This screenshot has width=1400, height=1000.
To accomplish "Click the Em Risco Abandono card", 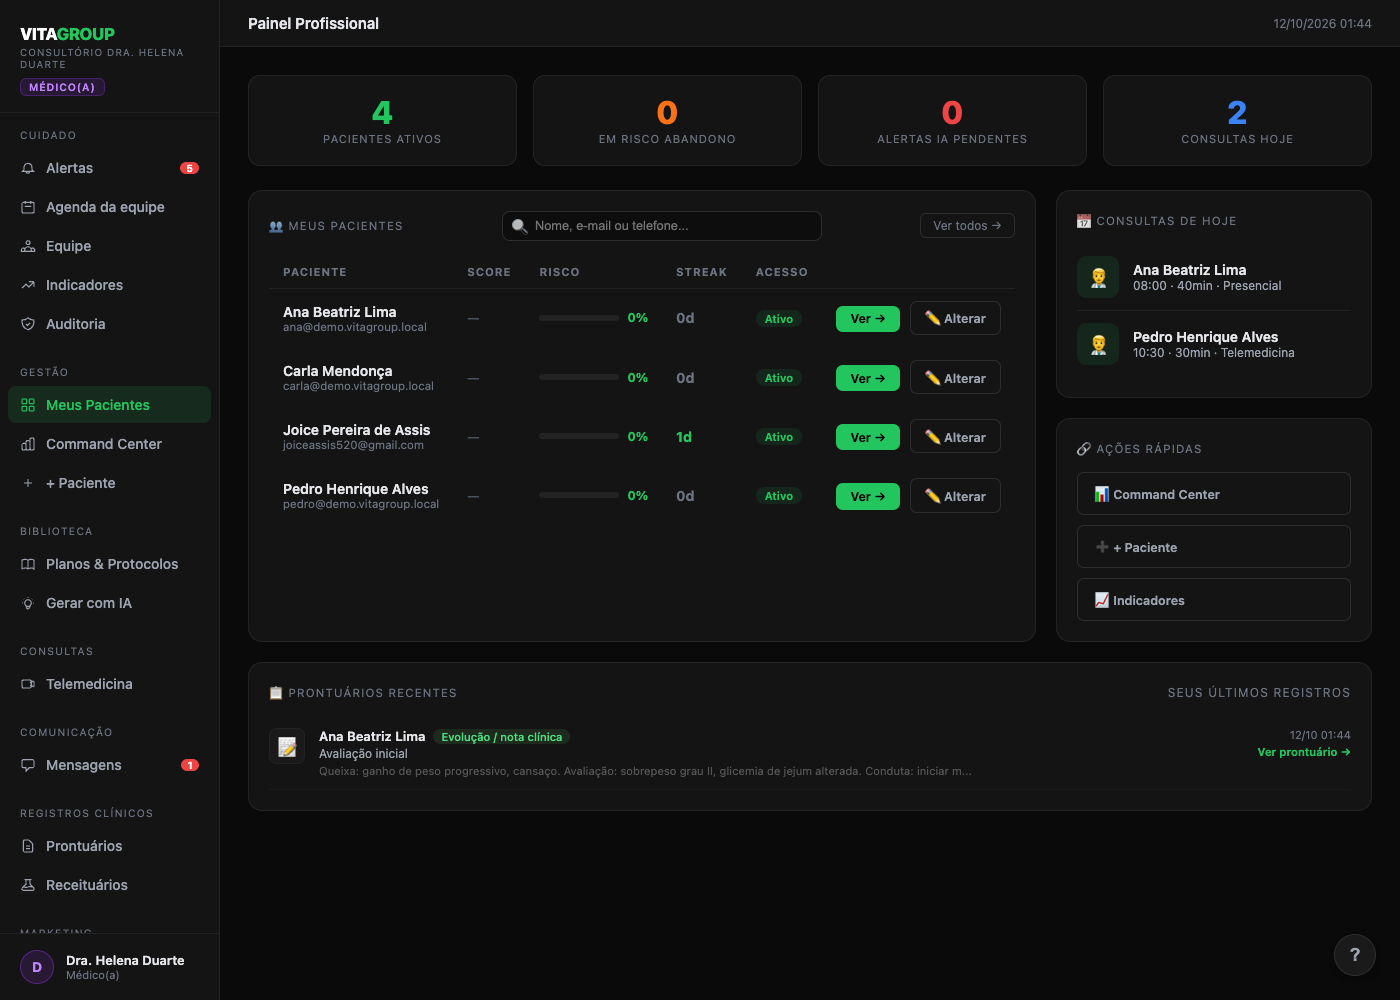I will (x=667, y=121).
